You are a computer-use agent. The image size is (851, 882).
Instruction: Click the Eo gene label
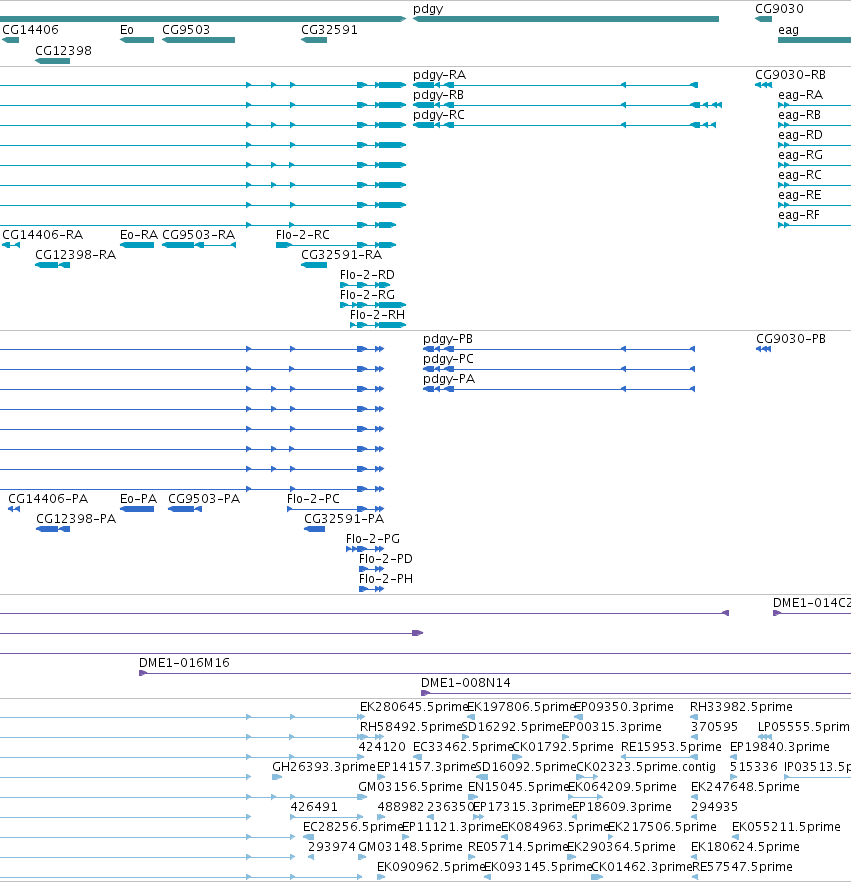pyautogui.click(x=127, y=30)
